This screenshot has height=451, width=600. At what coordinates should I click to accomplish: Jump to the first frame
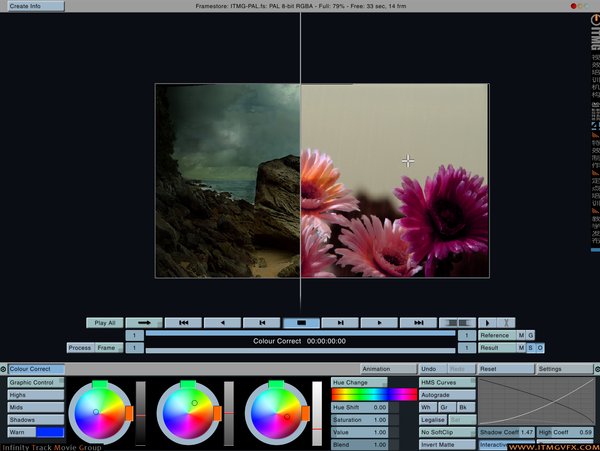184,323
